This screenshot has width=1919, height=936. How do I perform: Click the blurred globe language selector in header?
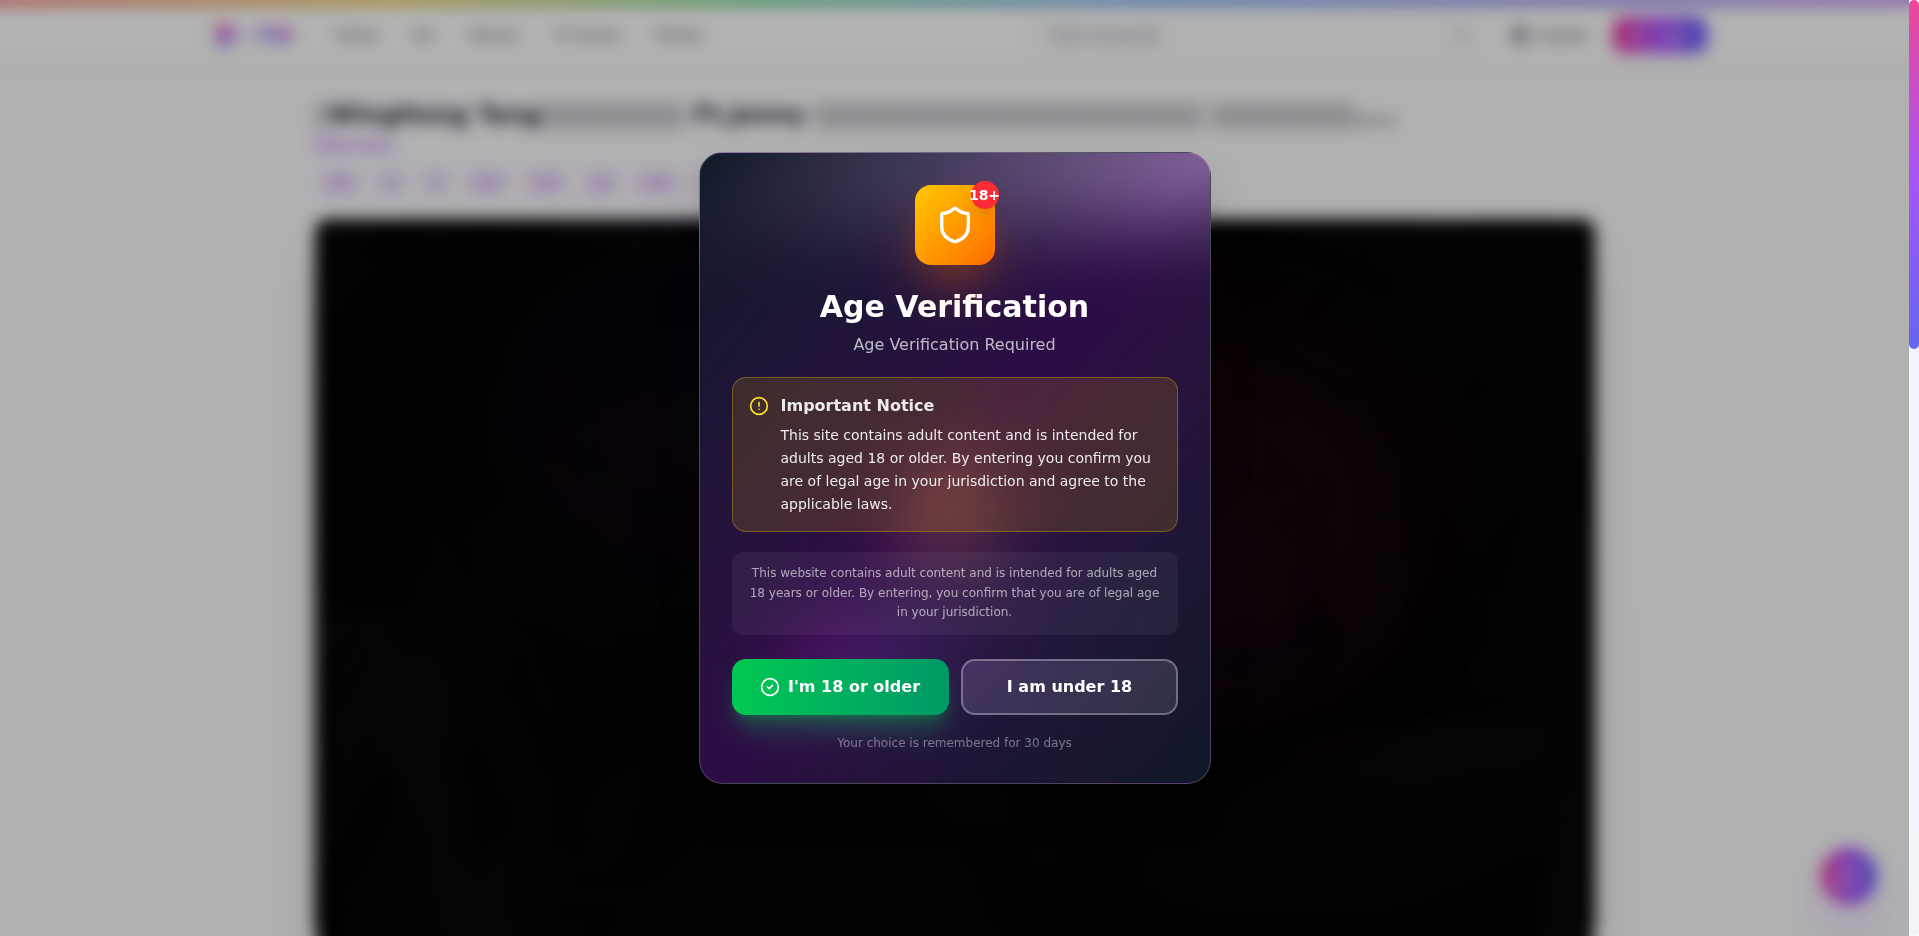(1549, 35)
